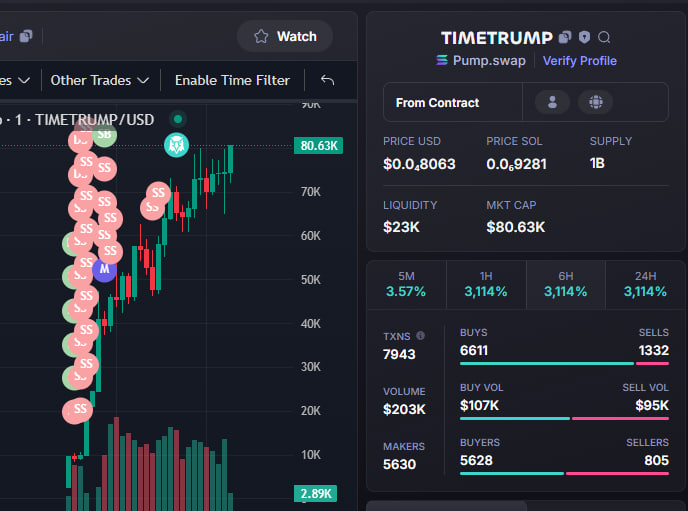Click the TXNS info icon

click(420, 336)
